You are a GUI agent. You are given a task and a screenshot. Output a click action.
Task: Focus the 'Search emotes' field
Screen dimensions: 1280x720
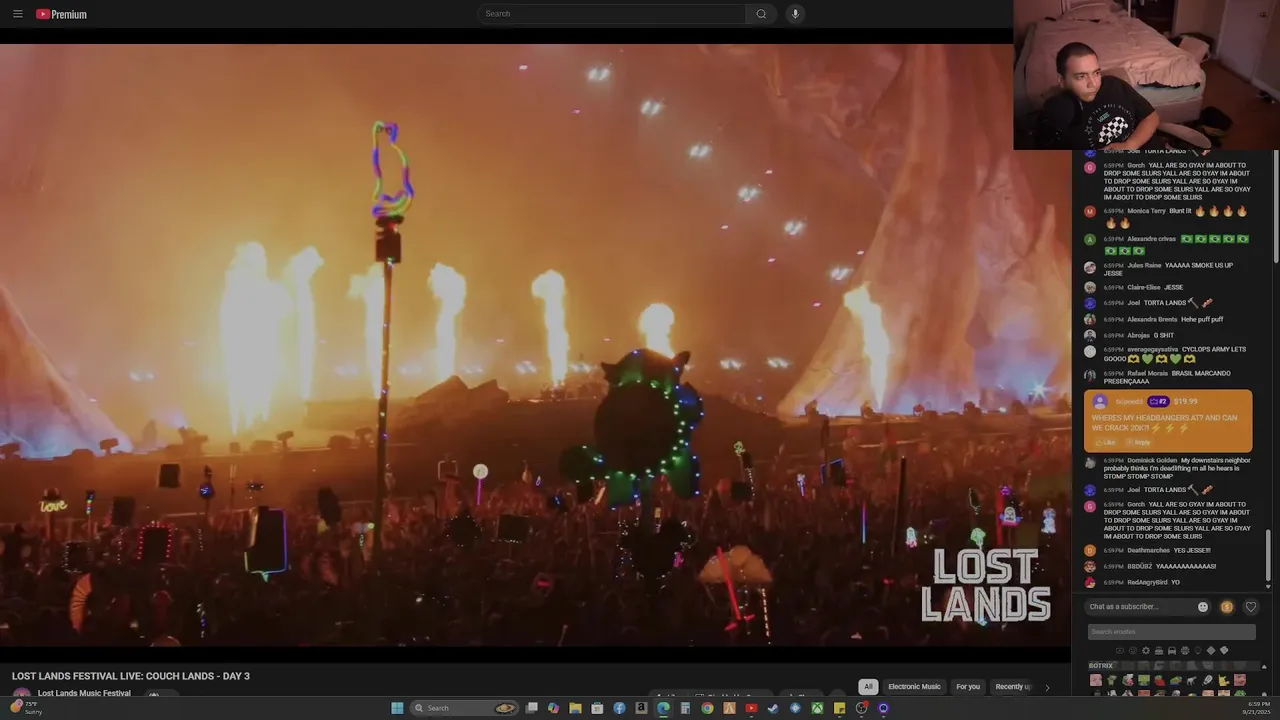[1172, 632]
